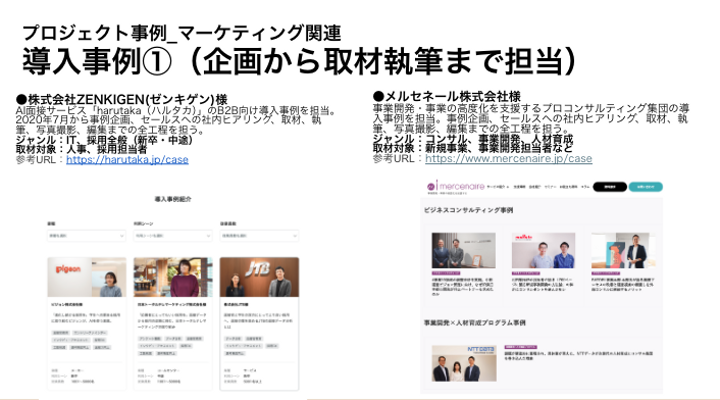720x400 pixels.
Task: Click the description text under the Murata photo
Action: tap(543, 285)
